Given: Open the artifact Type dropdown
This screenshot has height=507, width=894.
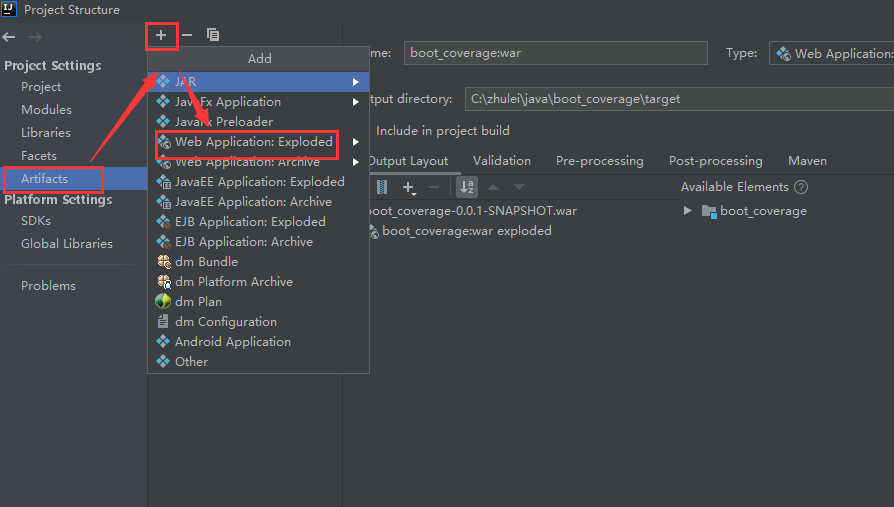Looking at the screenshot, I should [x=832, y=54].
